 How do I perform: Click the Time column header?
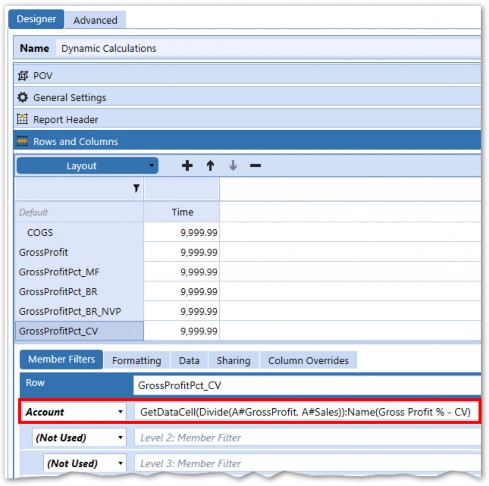pos(182,212)
